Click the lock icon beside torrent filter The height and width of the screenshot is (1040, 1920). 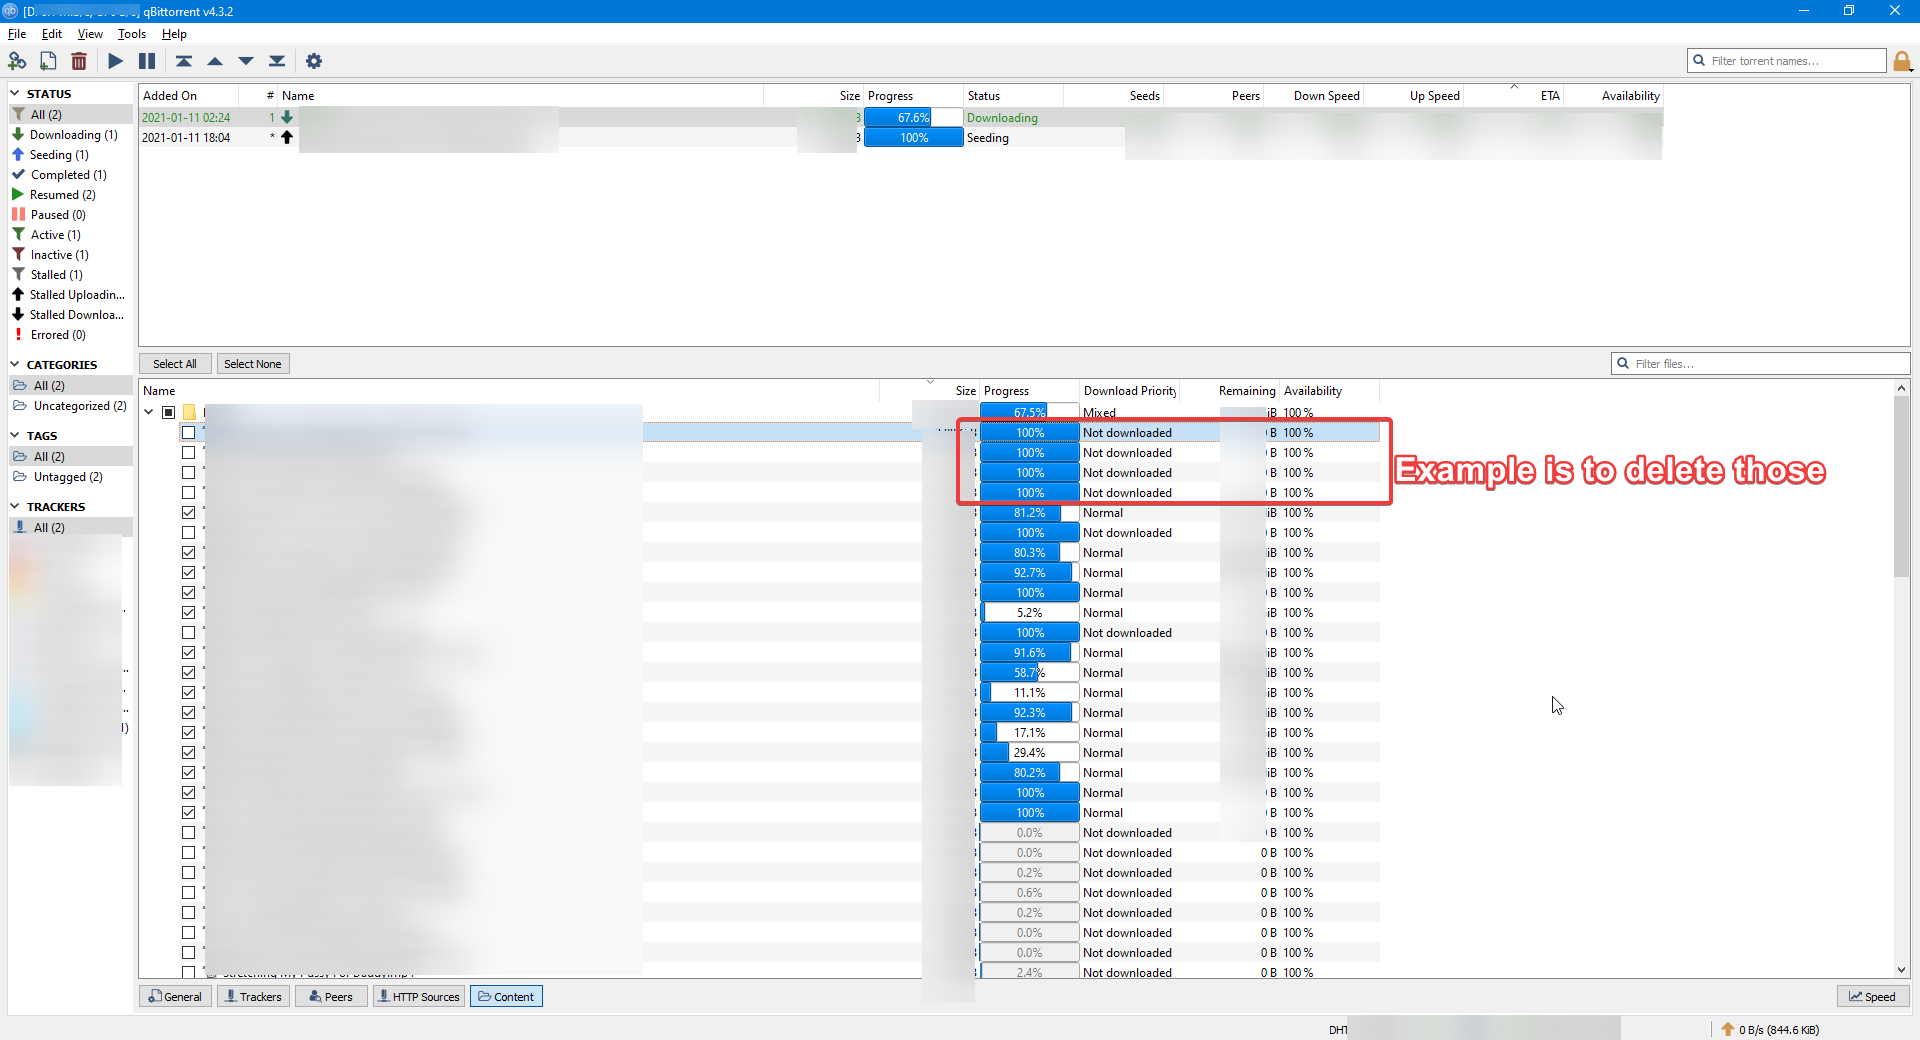tap(1902, 61)
